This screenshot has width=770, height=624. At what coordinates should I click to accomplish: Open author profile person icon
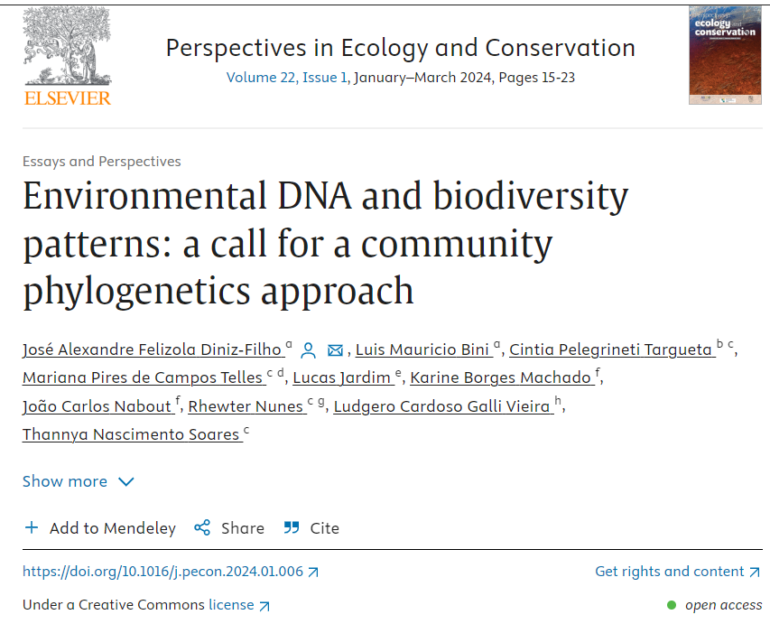pyautogui.click(x=309, y=350)
